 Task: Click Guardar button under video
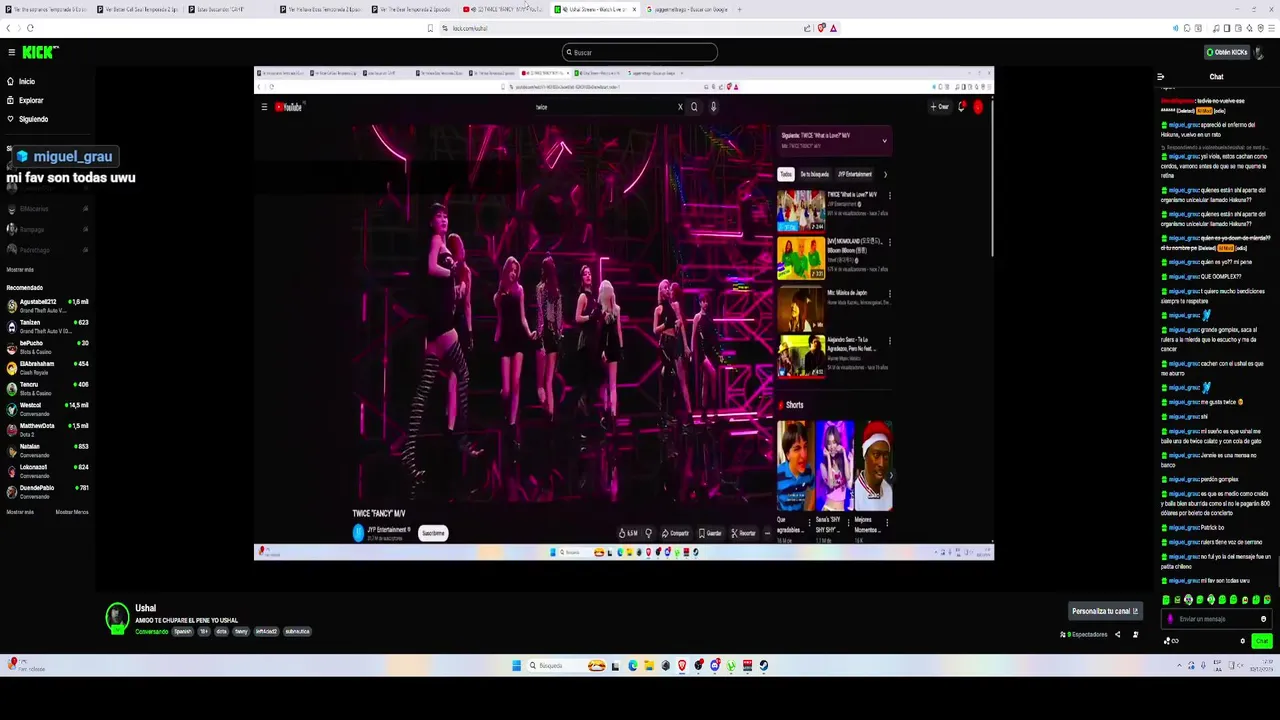[x=710, y=533]
